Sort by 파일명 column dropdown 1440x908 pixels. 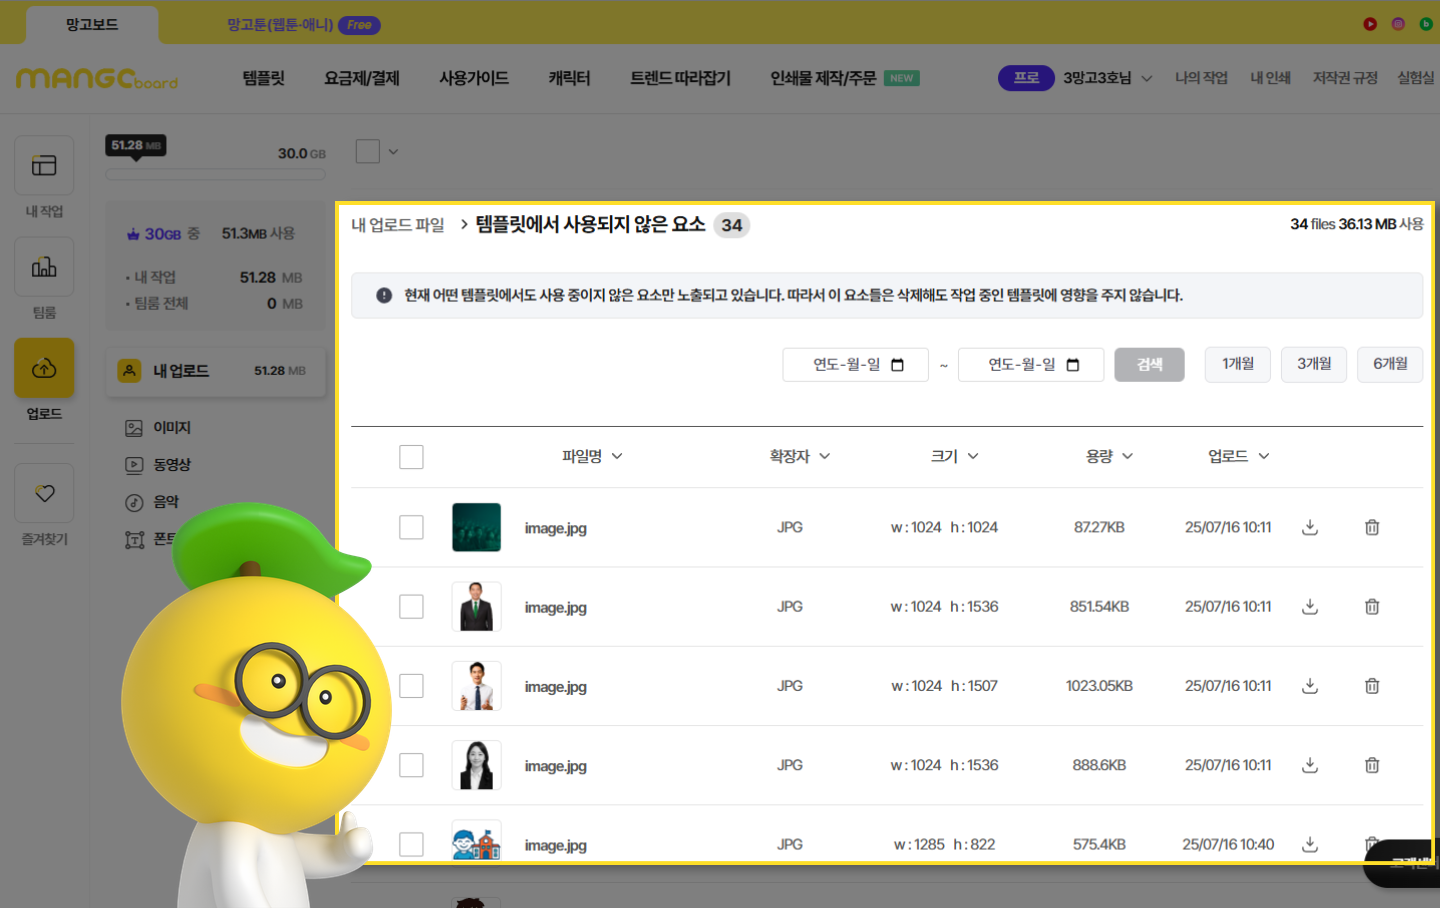pyautogui.click(x=592, y=456)
